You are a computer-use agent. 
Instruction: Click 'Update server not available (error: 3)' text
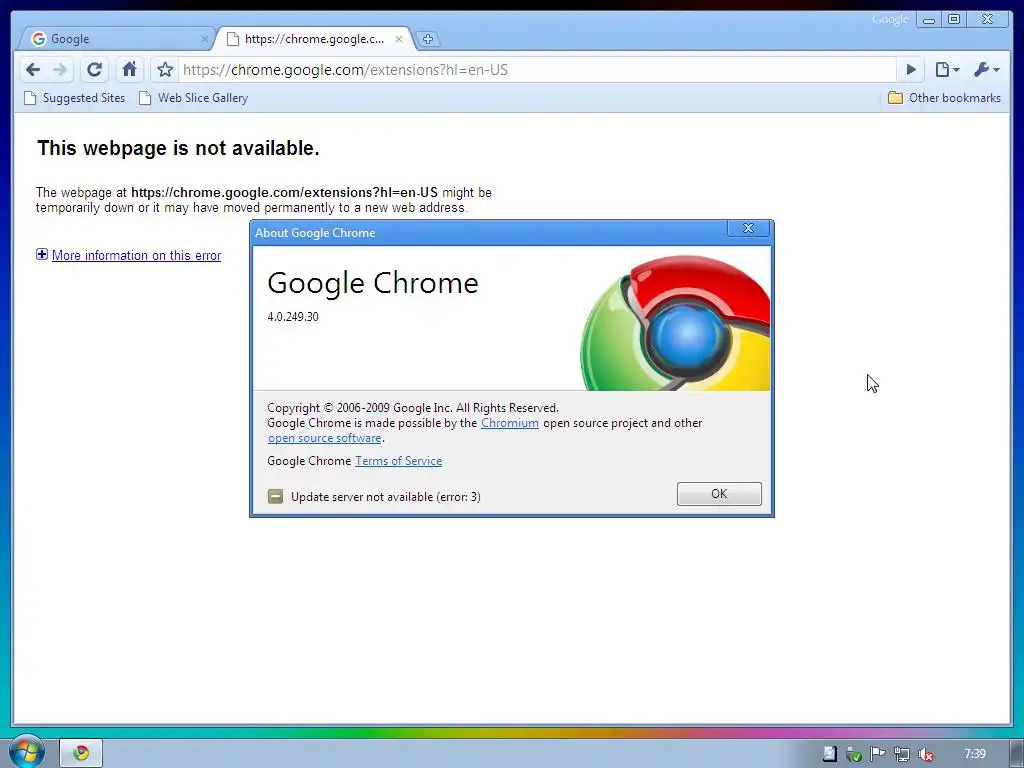386,497
